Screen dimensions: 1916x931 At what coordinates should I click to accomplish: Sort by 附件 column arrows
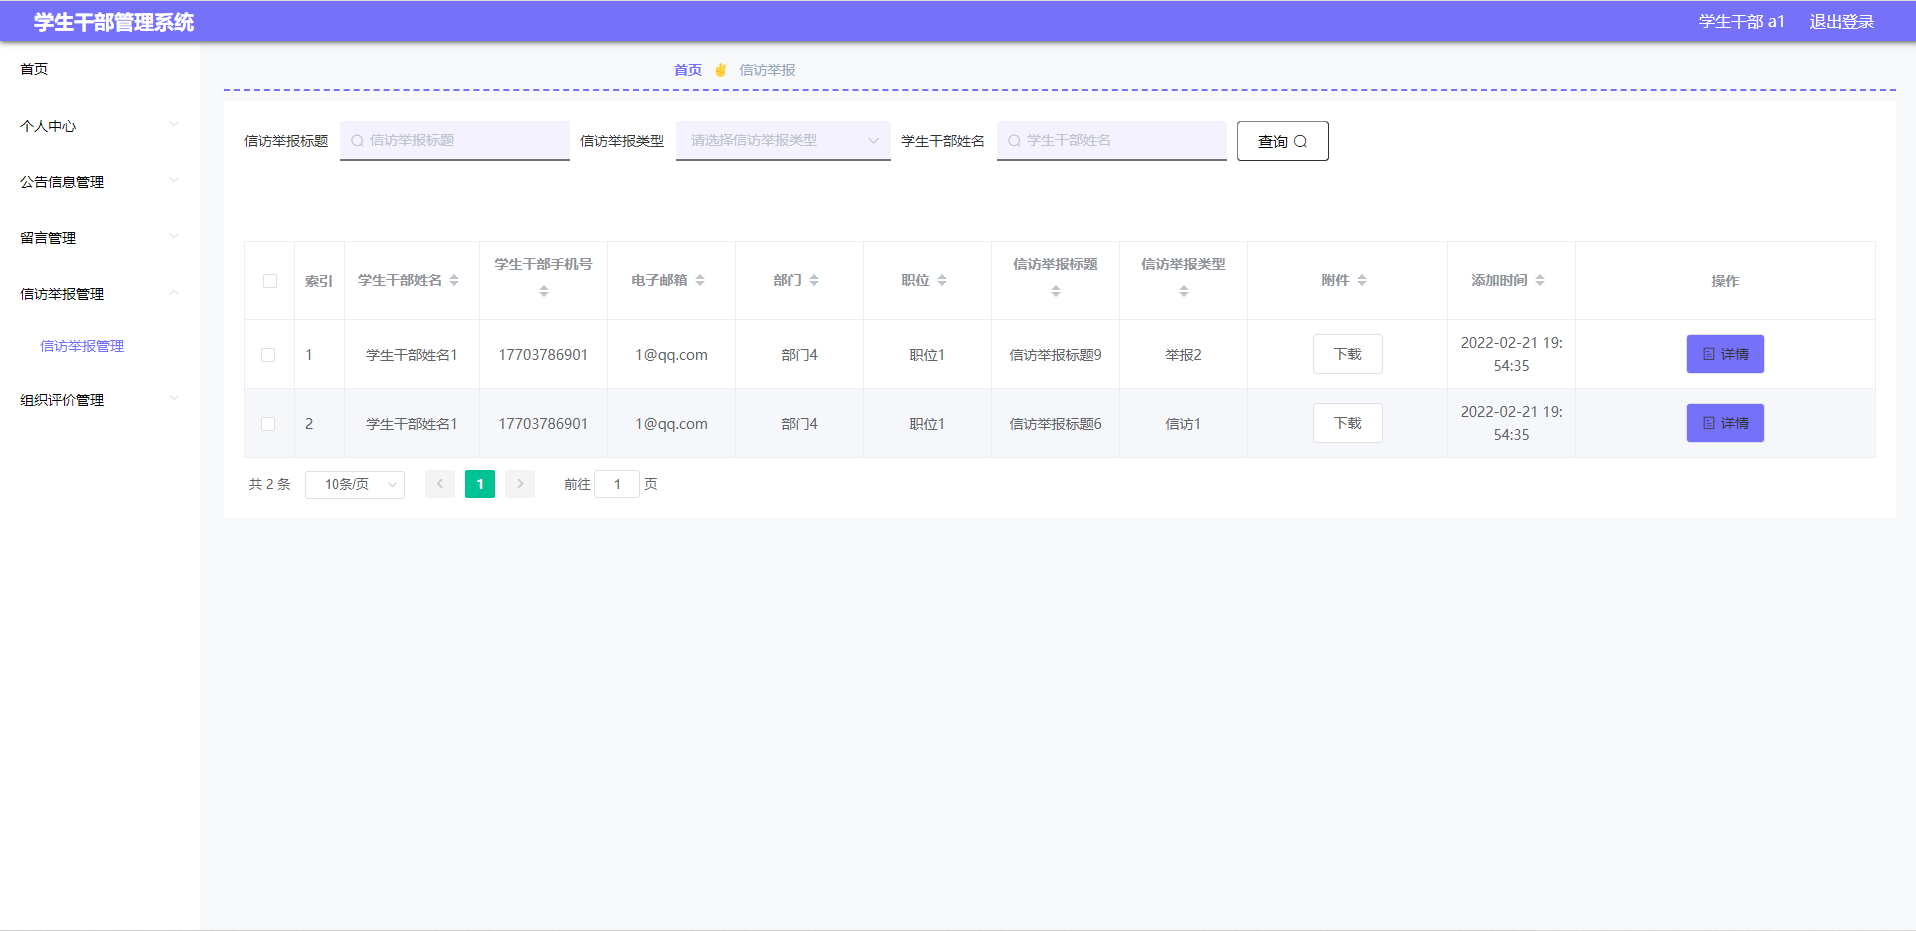click(1362, 281)
